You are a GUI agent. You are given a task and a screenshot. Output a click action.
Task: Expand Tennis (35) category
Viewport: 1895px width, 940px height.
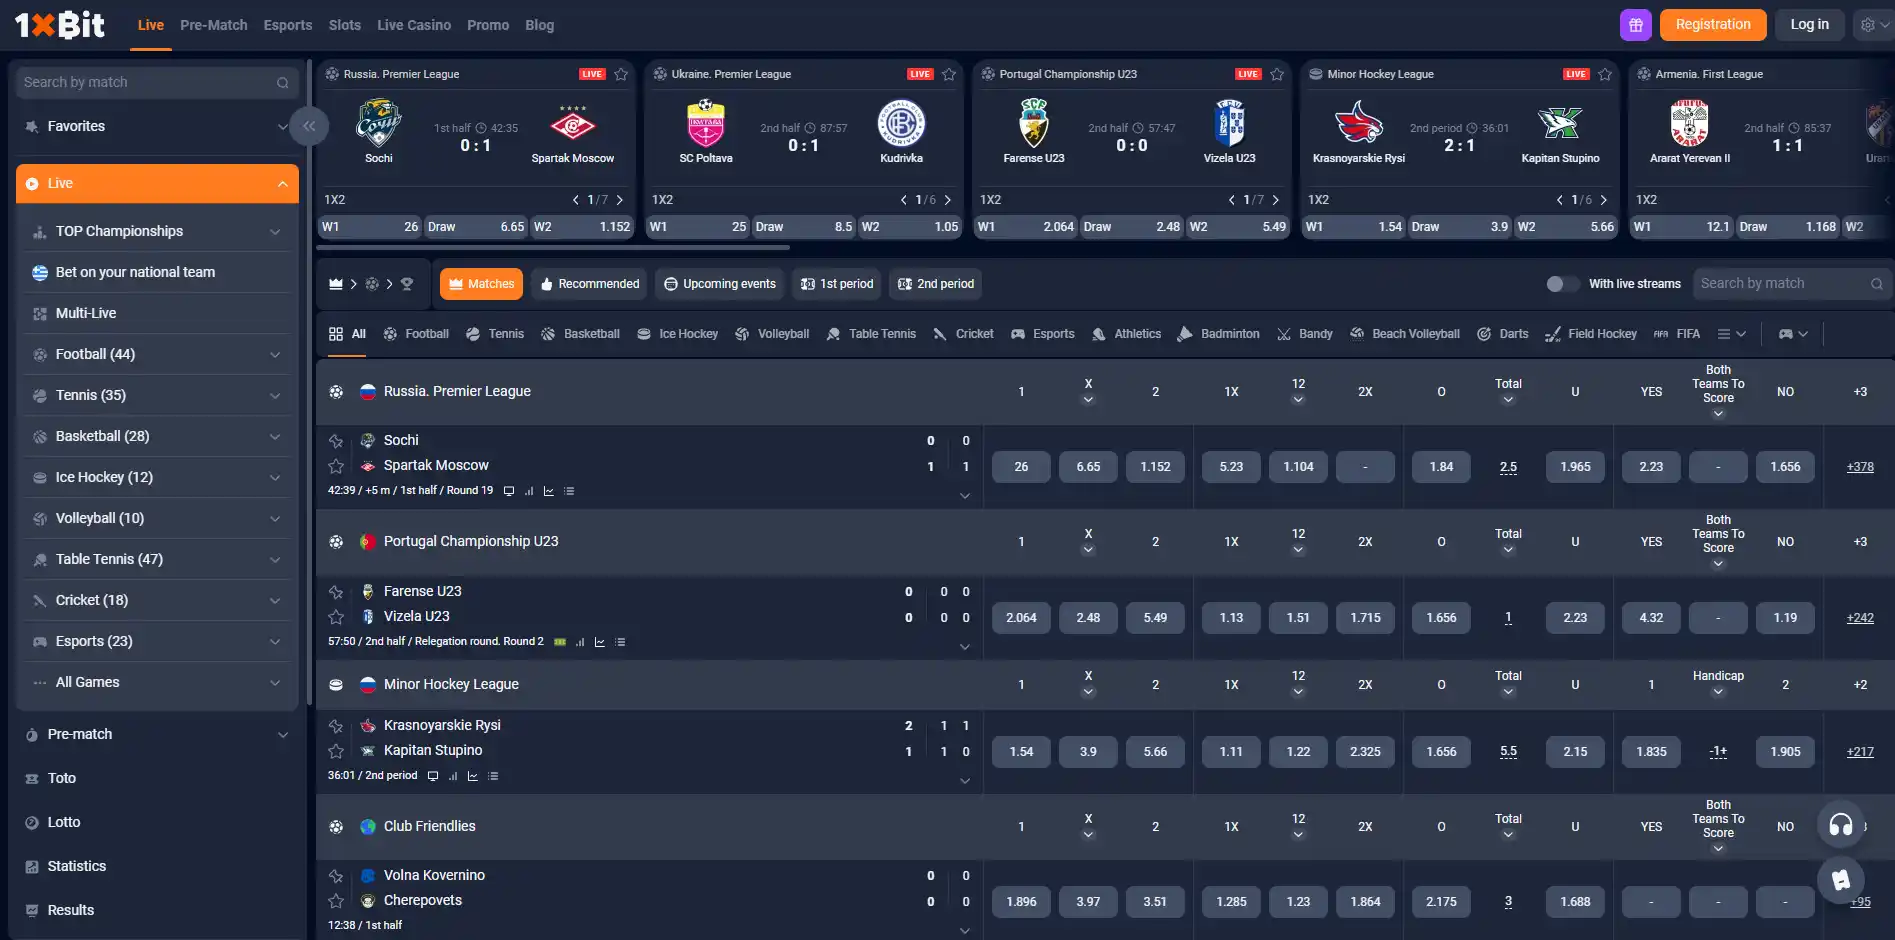pos(275,396)
